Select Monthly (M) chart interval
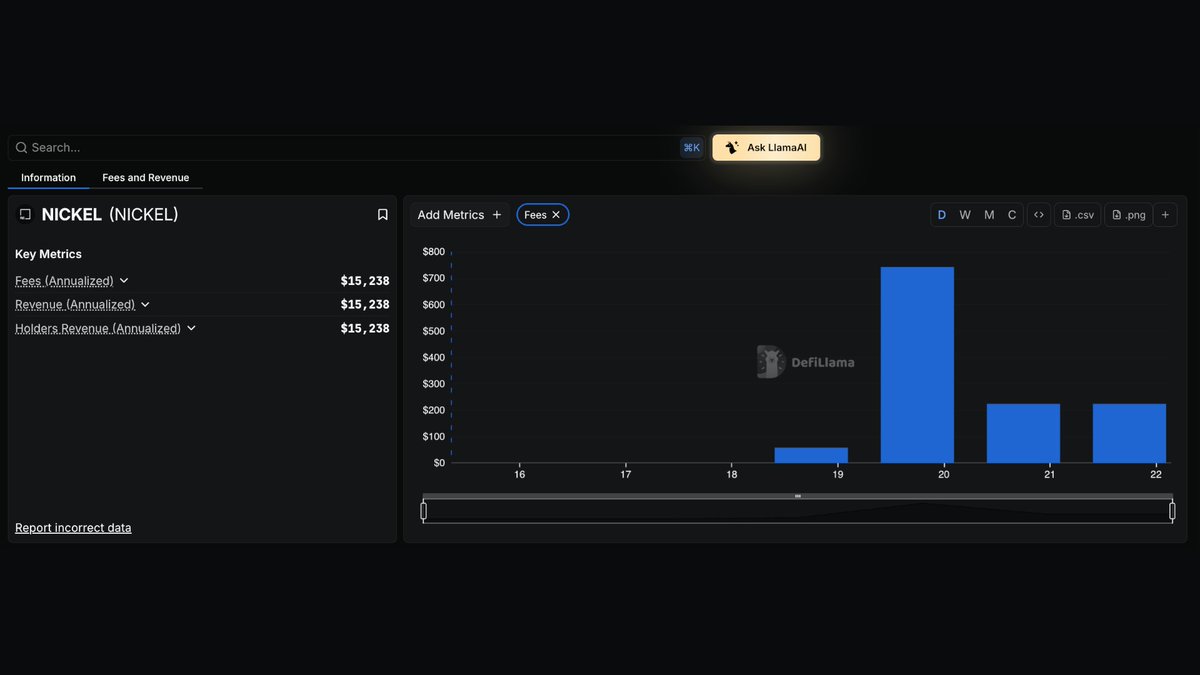 click(x=989, y=215)
